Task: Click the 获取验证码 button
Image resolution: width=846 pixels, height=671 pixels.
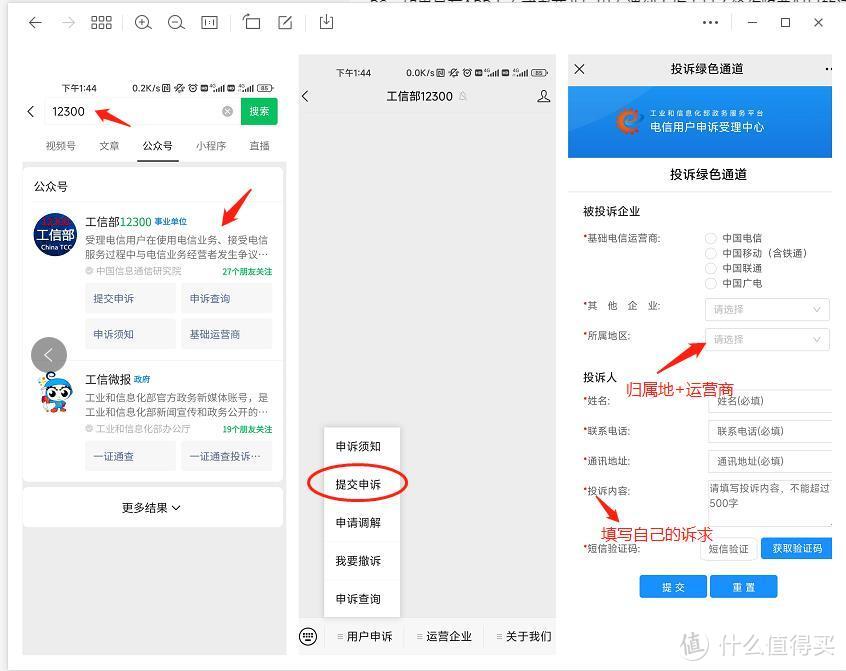Action: click(x=796, y=549)
